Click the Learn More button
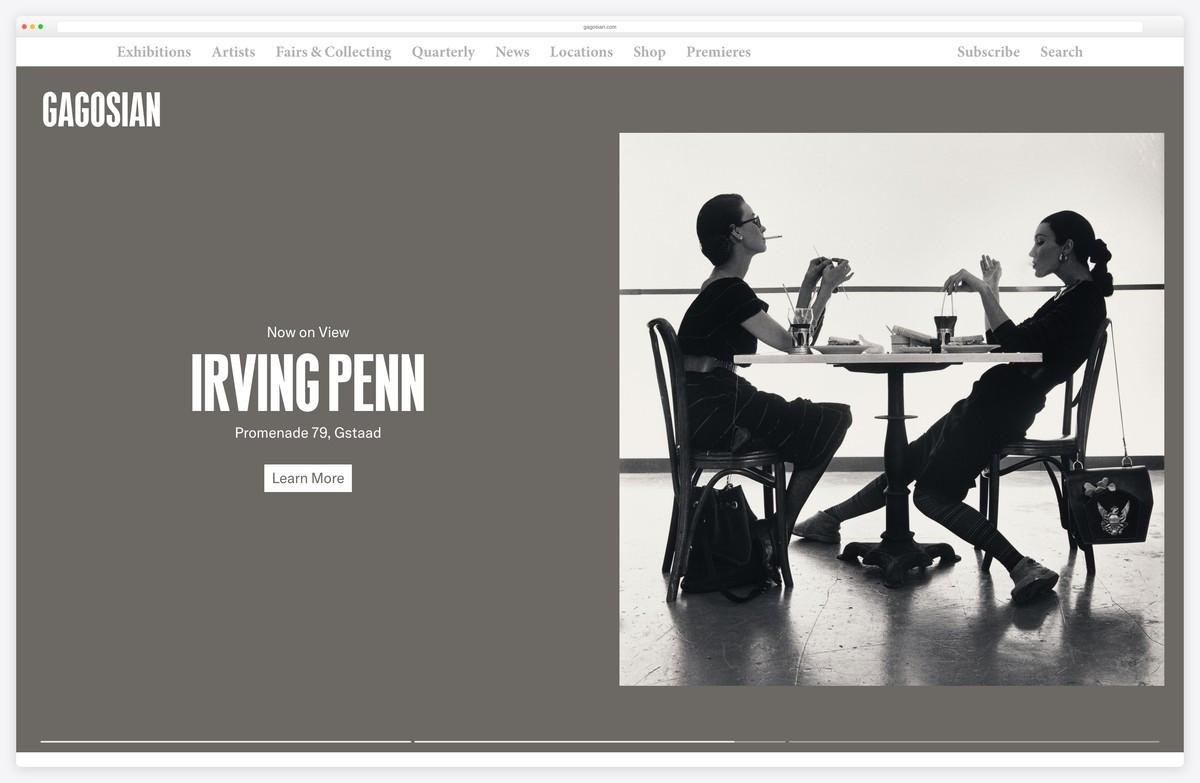The image size is (1200, 783). (308, 478)
